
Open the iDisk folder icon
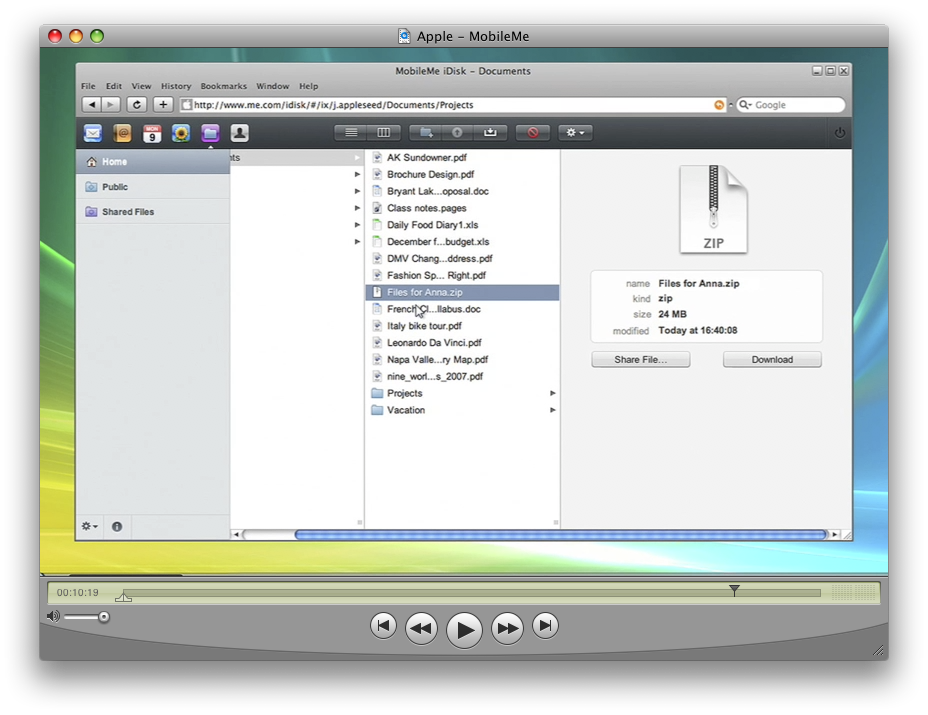coord(210,133)
